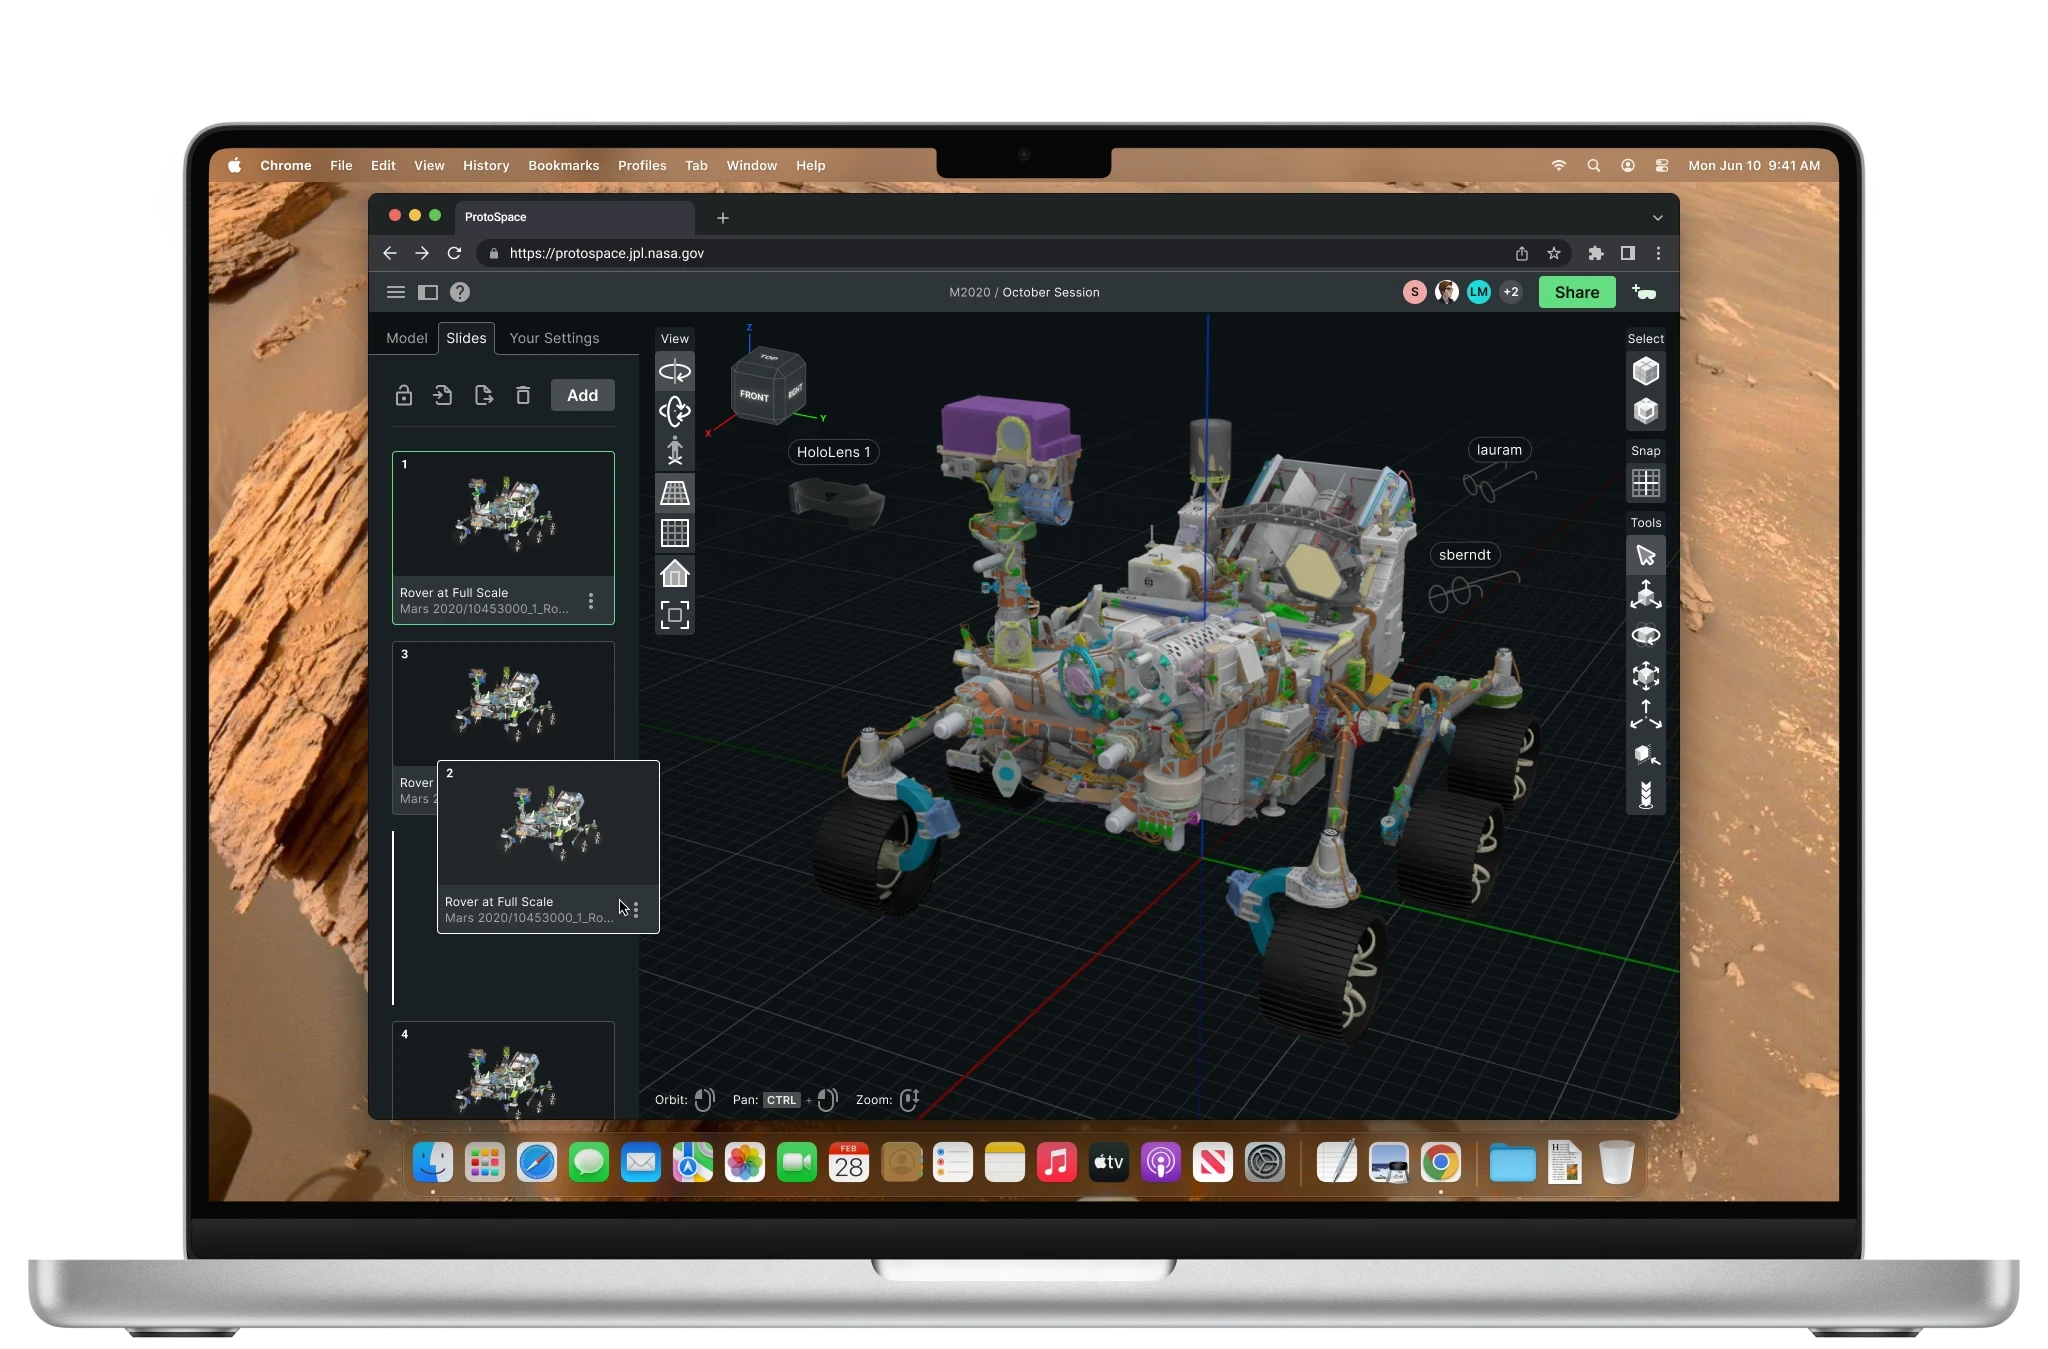Toggle the slides lock icon
2048x1349 pixels.
404,396
